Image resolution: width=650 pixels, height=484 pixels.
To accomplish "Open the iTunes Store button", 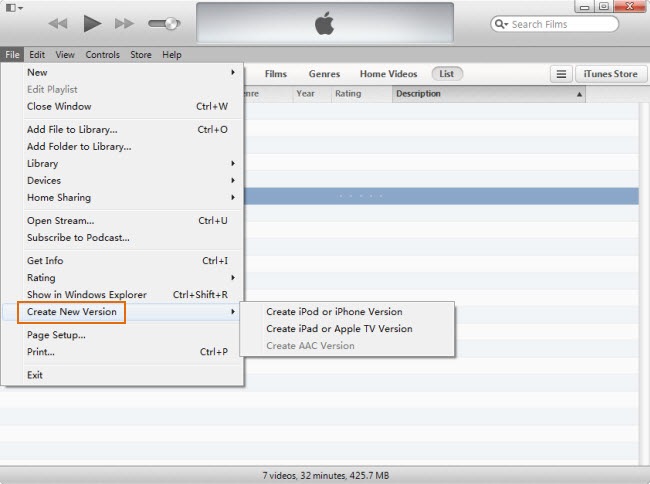I will pos(611,74).
